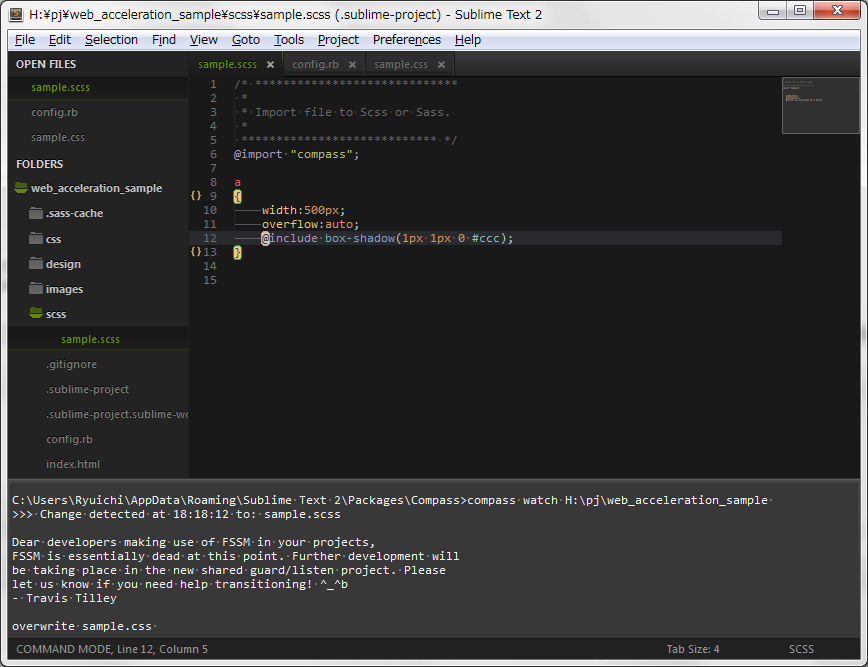Click the design folder icon
868x667 pixels.
(x=36, y=263)
